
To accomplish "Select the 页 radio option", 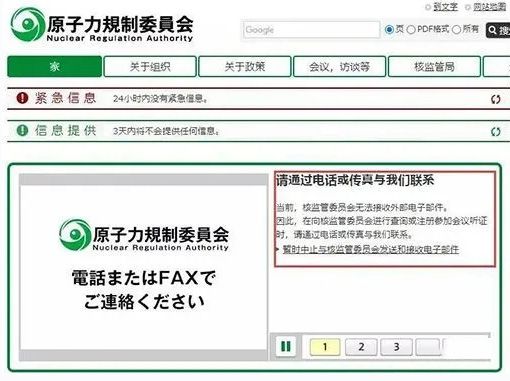I will [389, 30].
